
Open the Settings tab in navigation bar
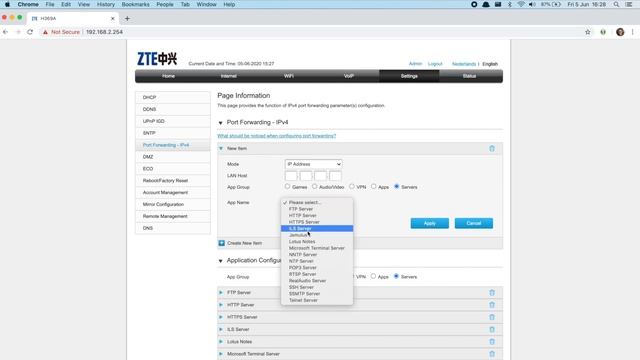click(x=409, y=76)
